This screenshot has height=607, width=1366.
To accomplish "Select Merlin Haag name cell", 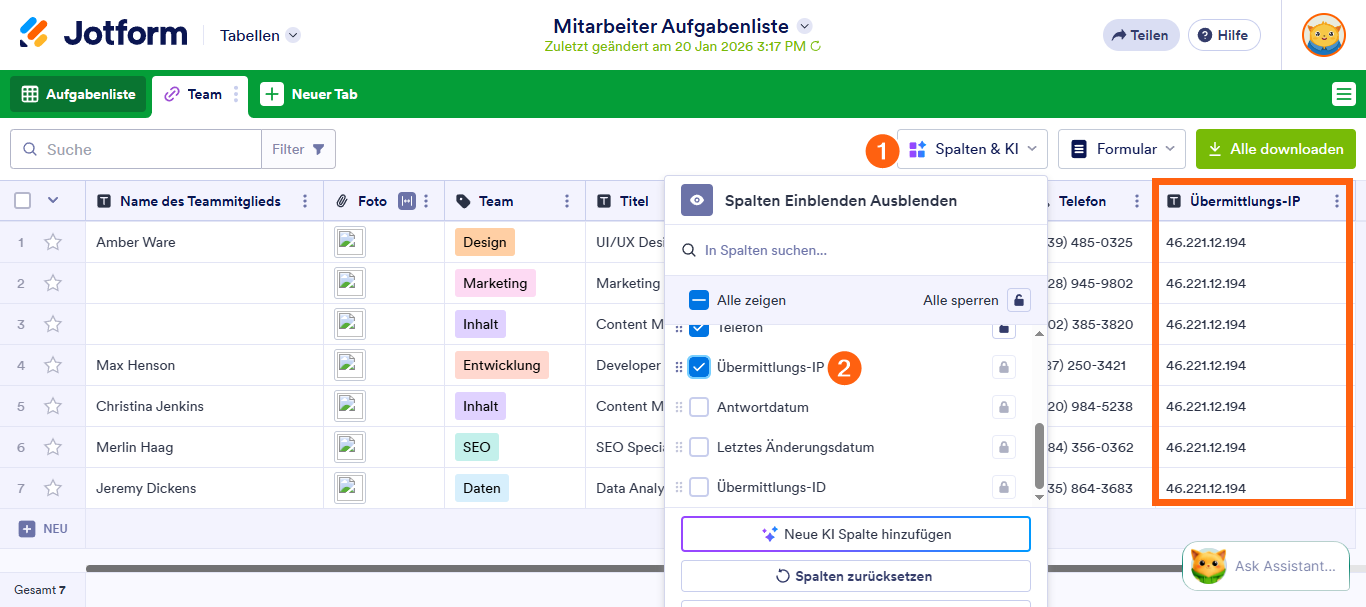I will pos(205,447).
